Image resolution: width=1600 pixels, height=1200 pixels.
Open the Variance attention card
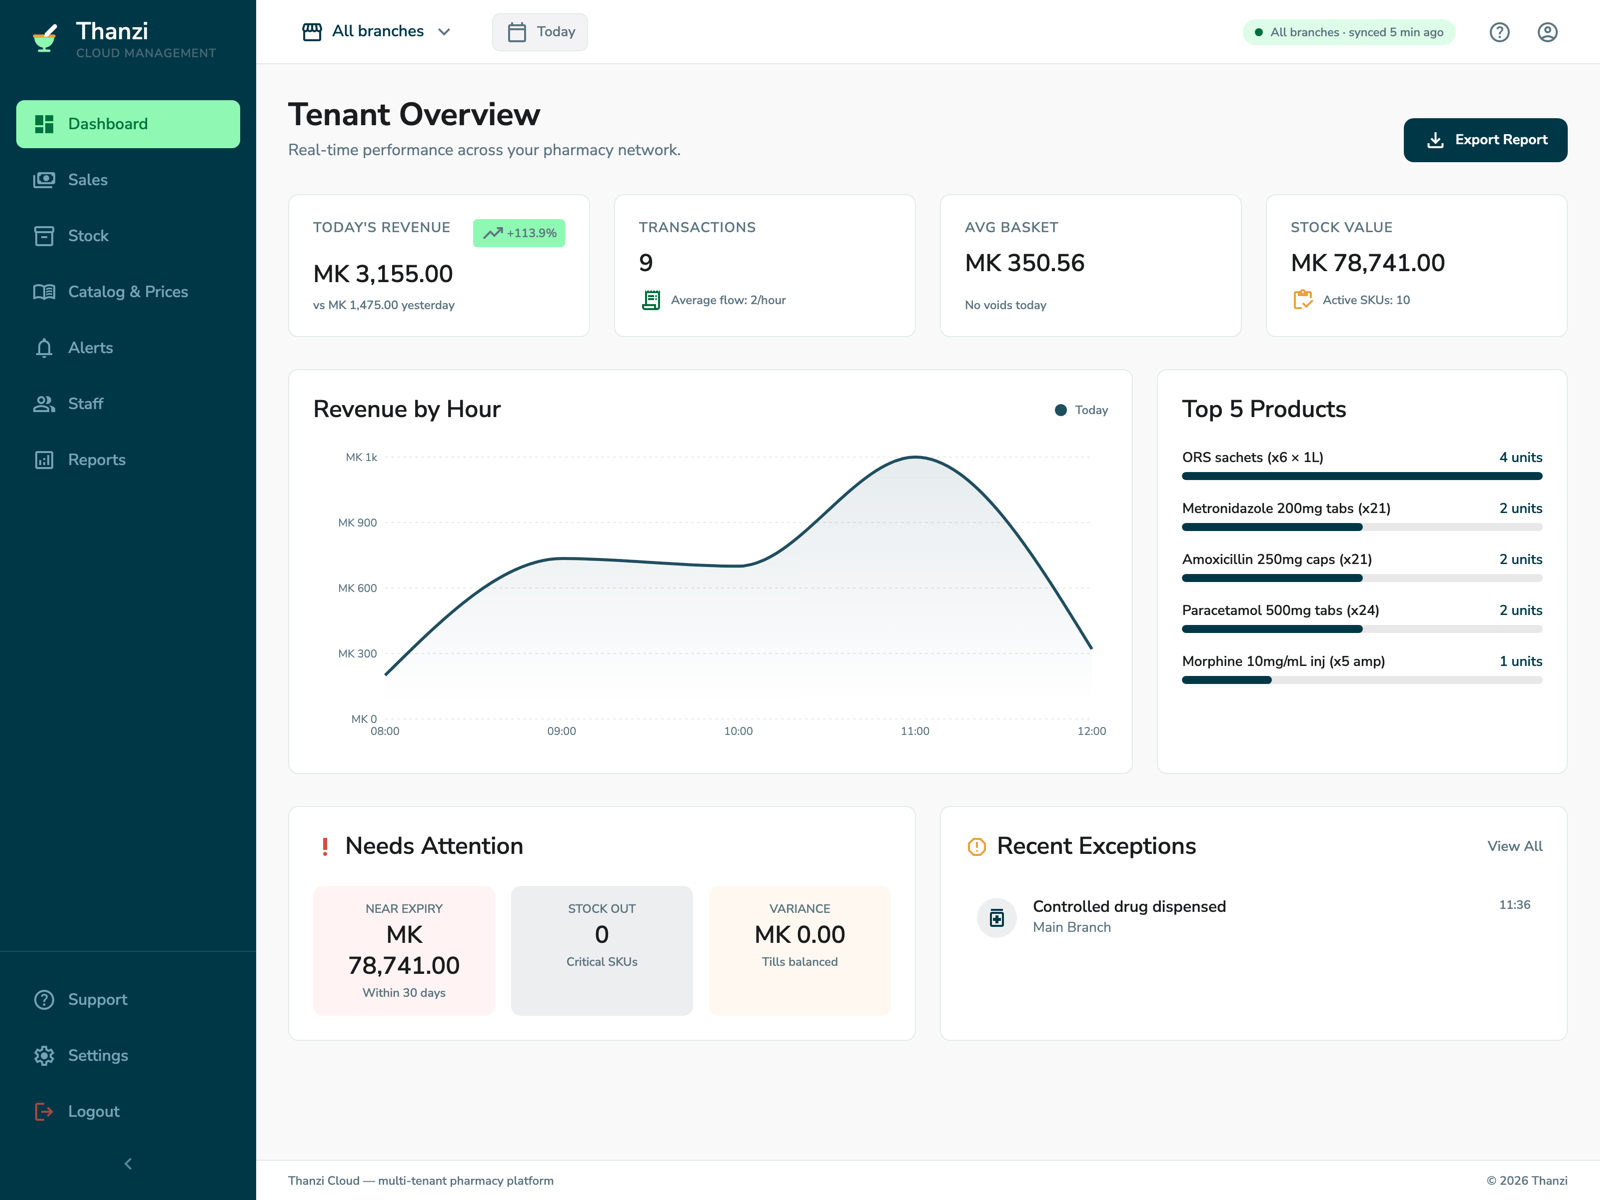pyautogui.click(x=800, y=951)
